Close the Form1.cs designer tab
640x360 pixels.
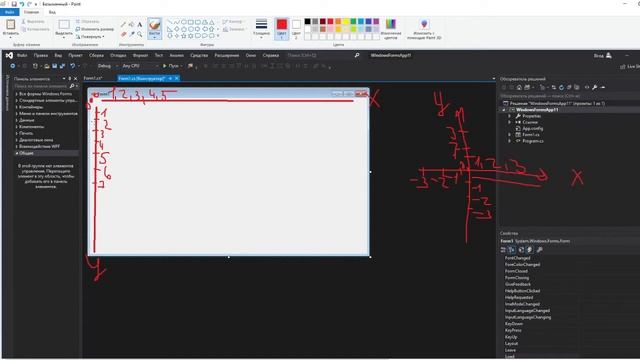tap(177, 78)
